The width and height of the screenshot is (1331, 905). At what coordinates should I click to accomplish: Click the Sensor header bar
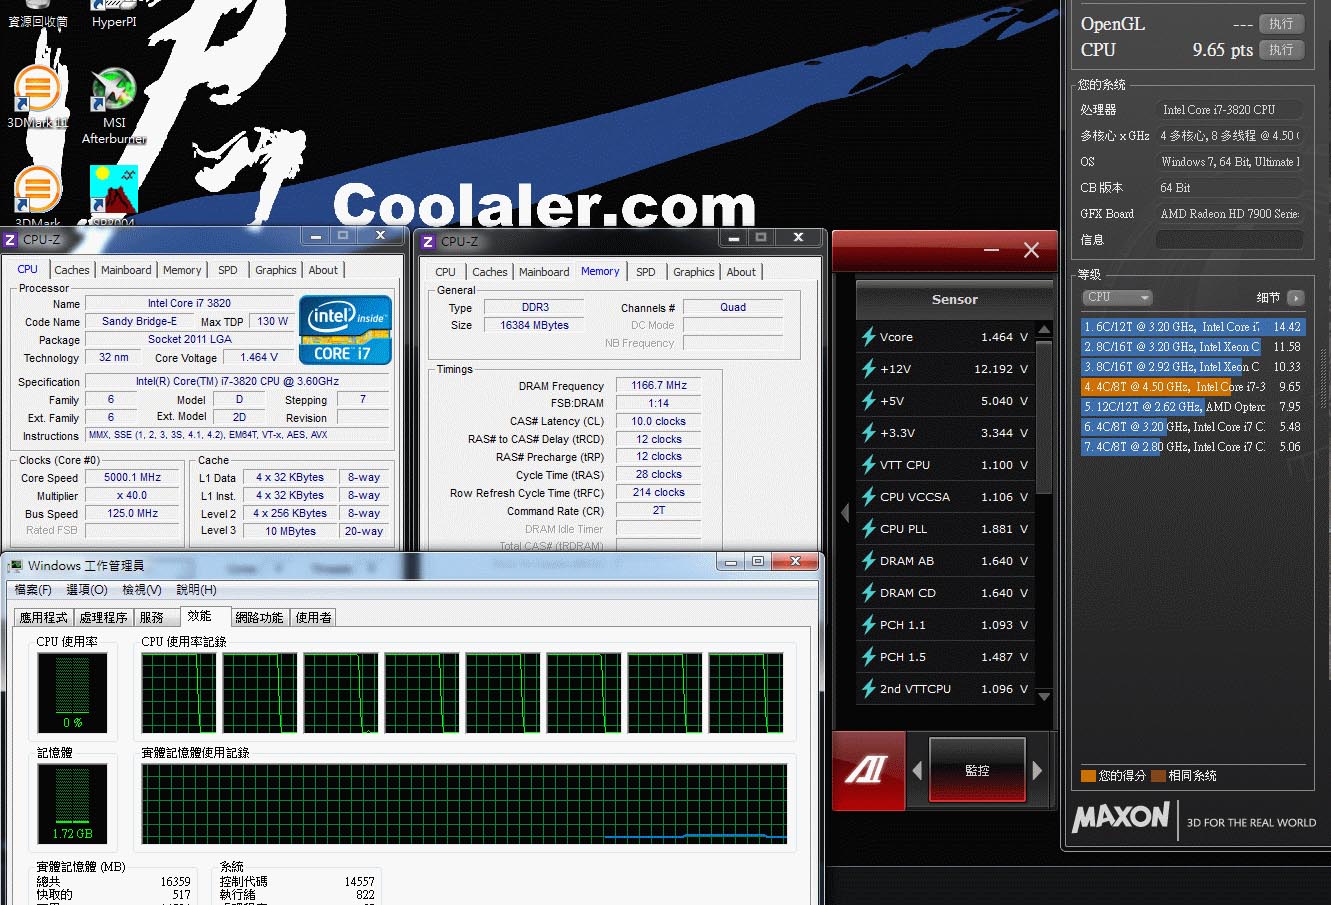(x=955, y=299)
